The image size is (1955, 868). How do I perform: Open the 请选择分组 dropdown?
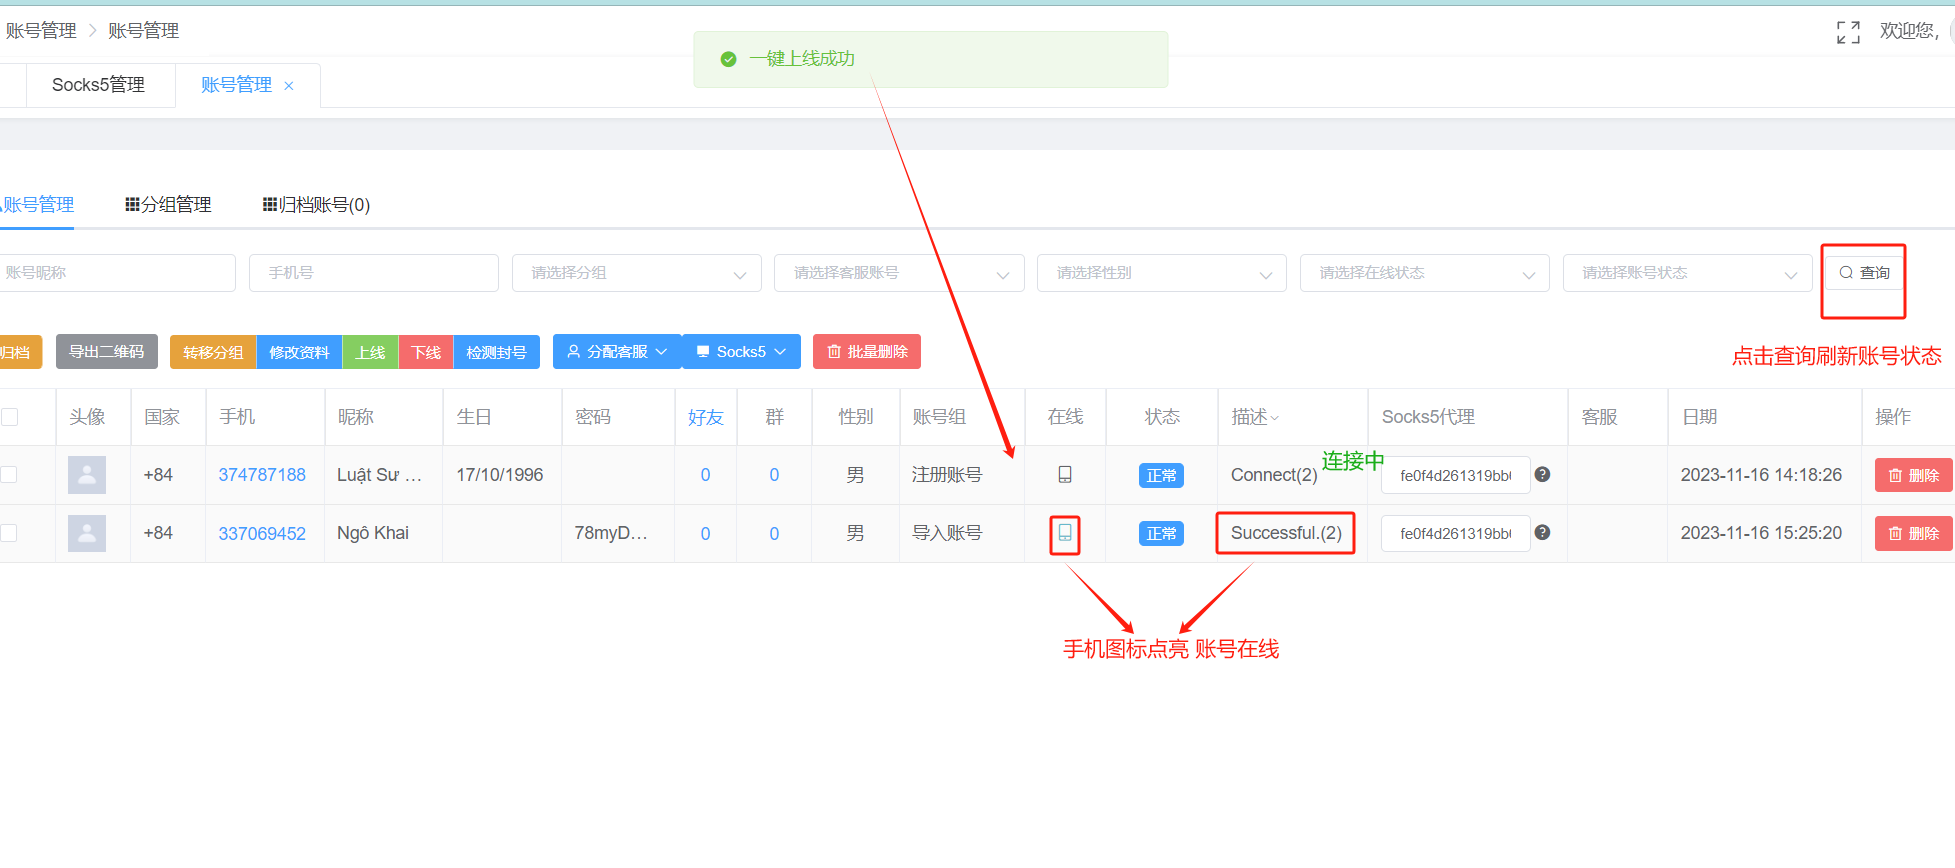tap(637, 273)
